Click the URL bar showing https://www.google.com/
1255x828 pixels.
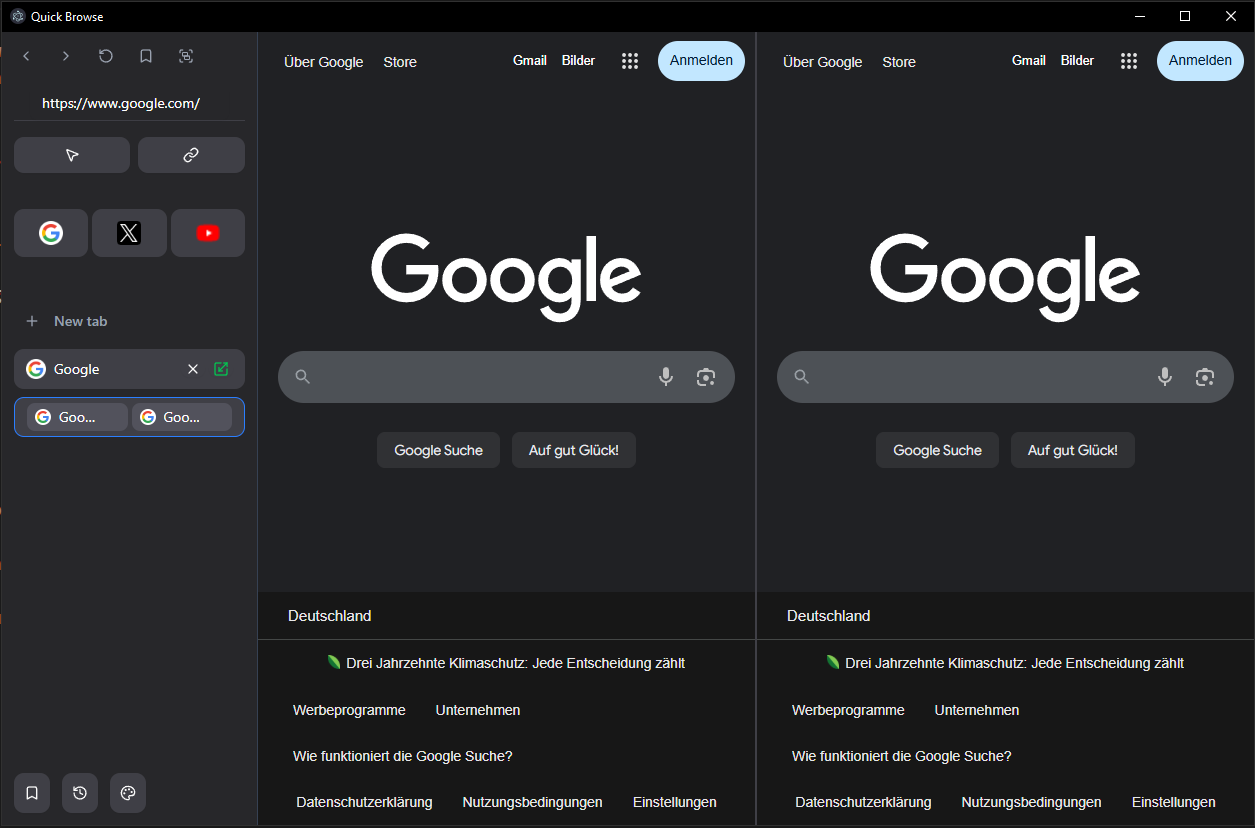129,103
